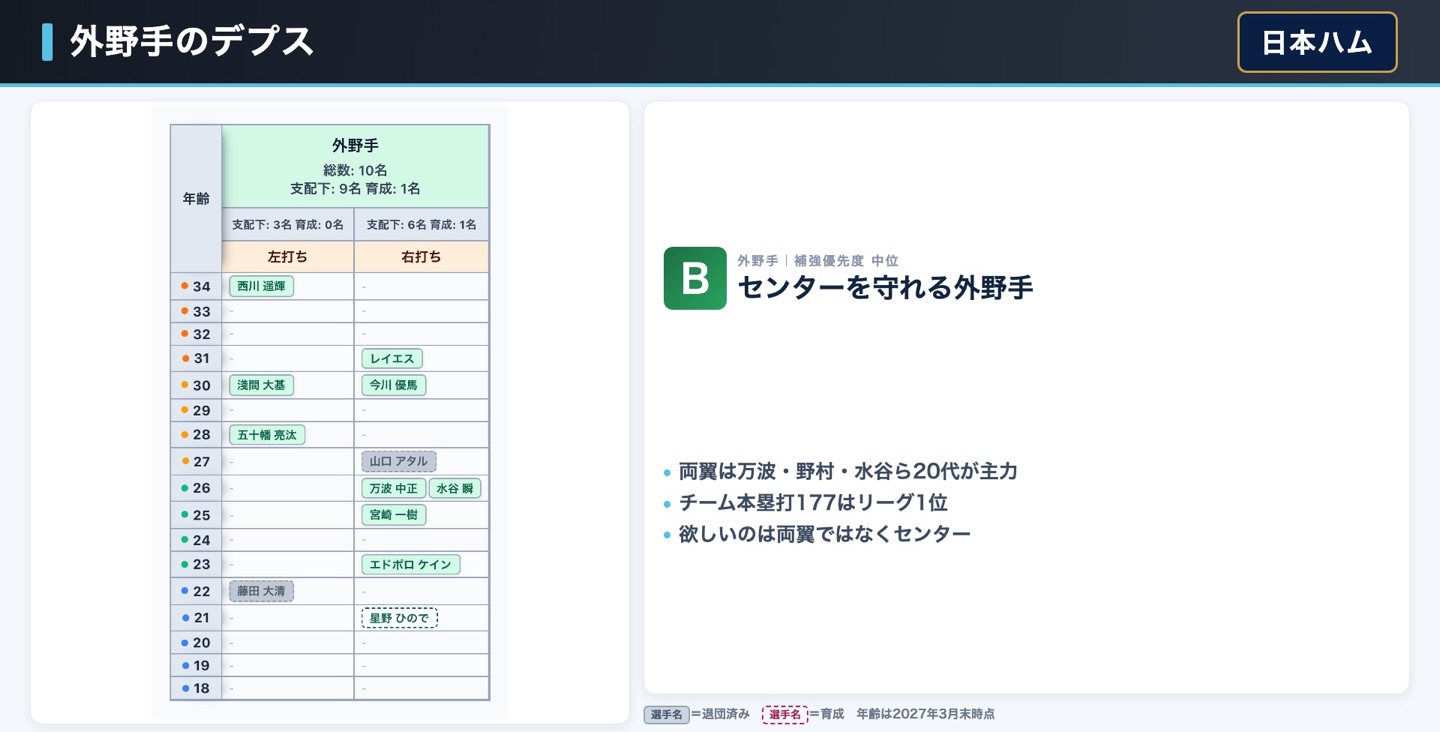Click retired player chip 藤田 大清
Image resolution: width=1440 pixels, height=732 pixels.
(x=261, y=591)
